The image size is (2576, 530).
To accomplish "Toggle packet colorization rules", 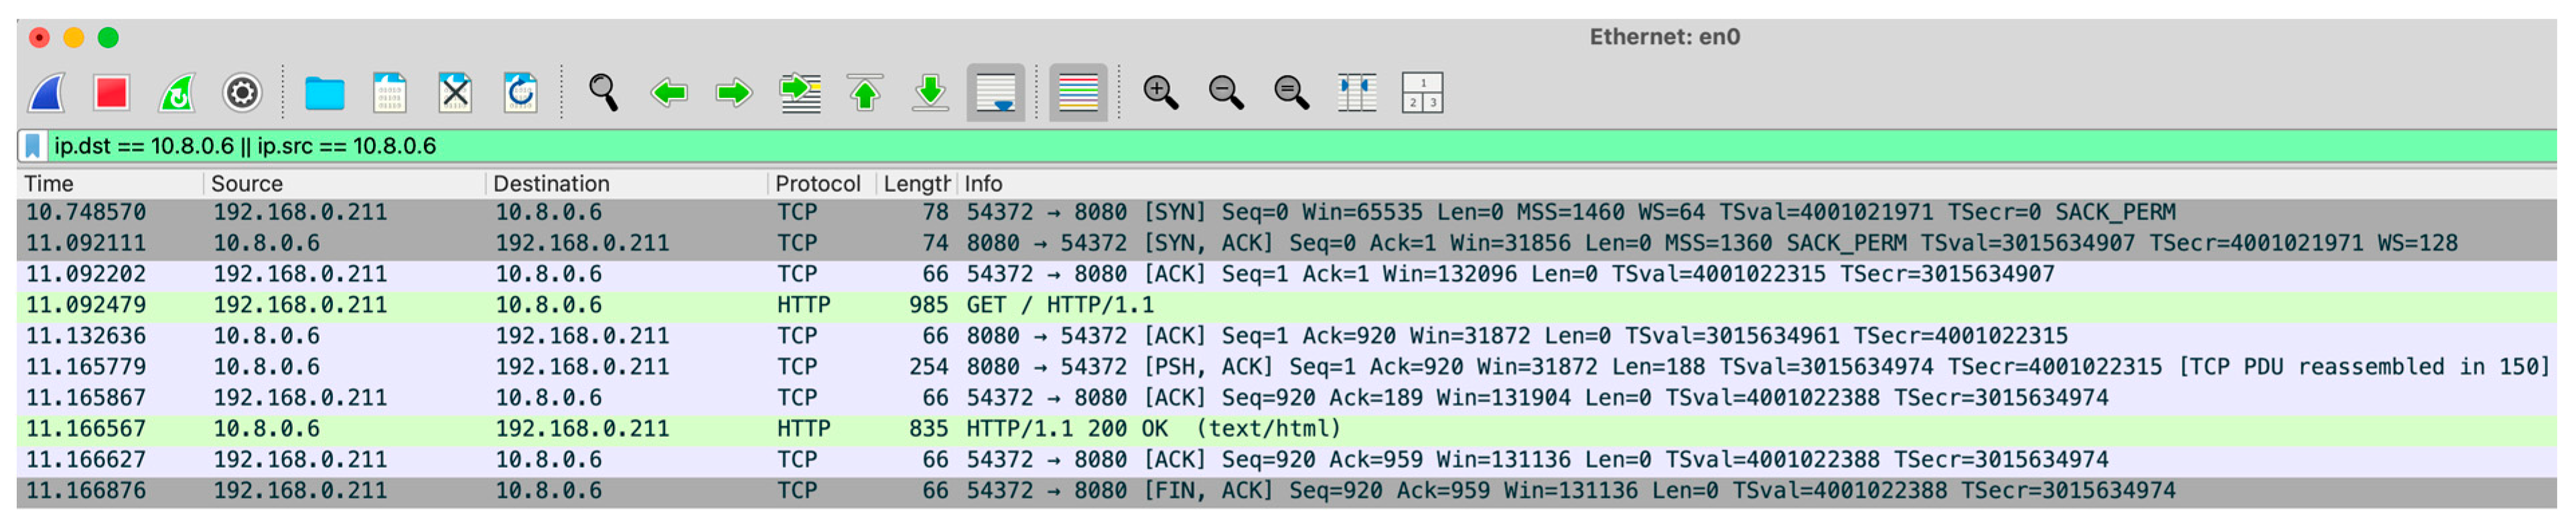I will pos(1077,93).
